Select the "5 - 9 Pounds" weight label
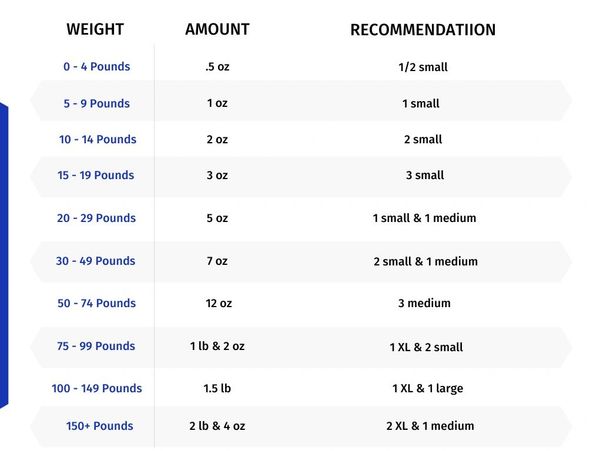Viewport: 600px width, 451px height. point(96,103)
